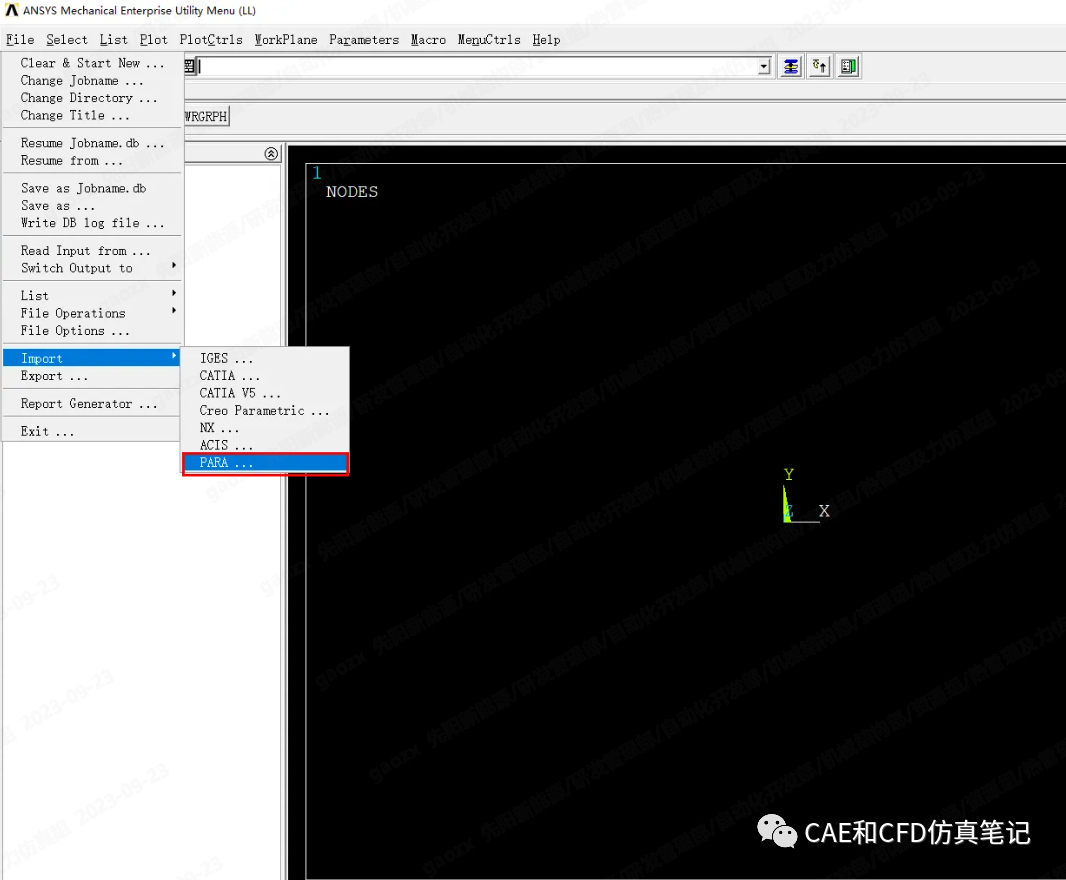This screenshot has height=880, width=1066.
Task: Expand the File Operations submenu
Action: [92, 314]
